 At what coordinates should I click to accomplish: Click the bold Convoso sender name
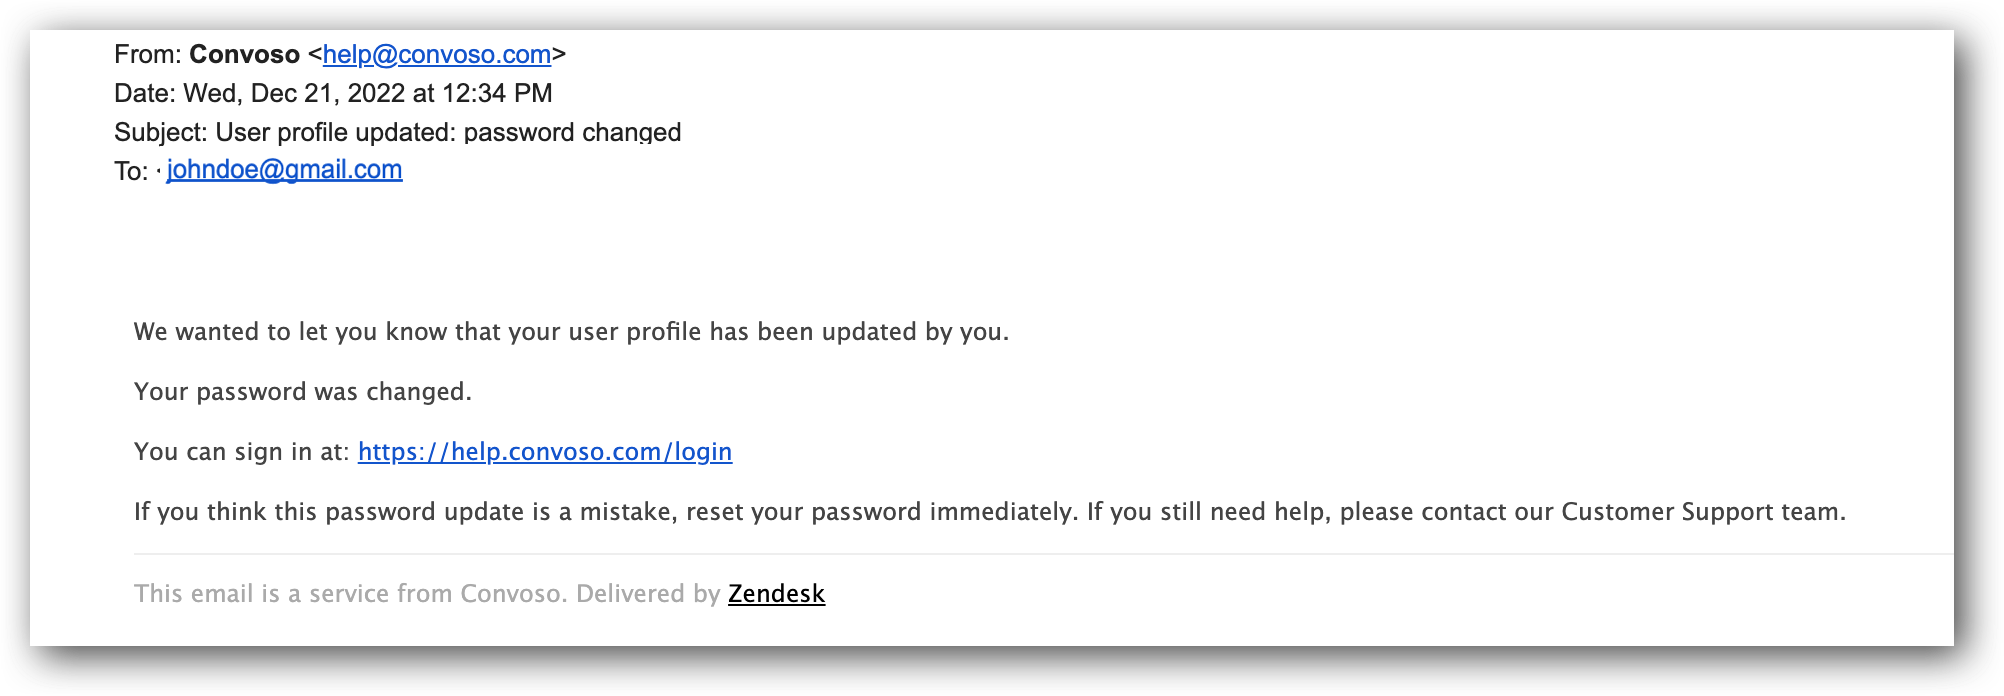click(x=245, y=55)
